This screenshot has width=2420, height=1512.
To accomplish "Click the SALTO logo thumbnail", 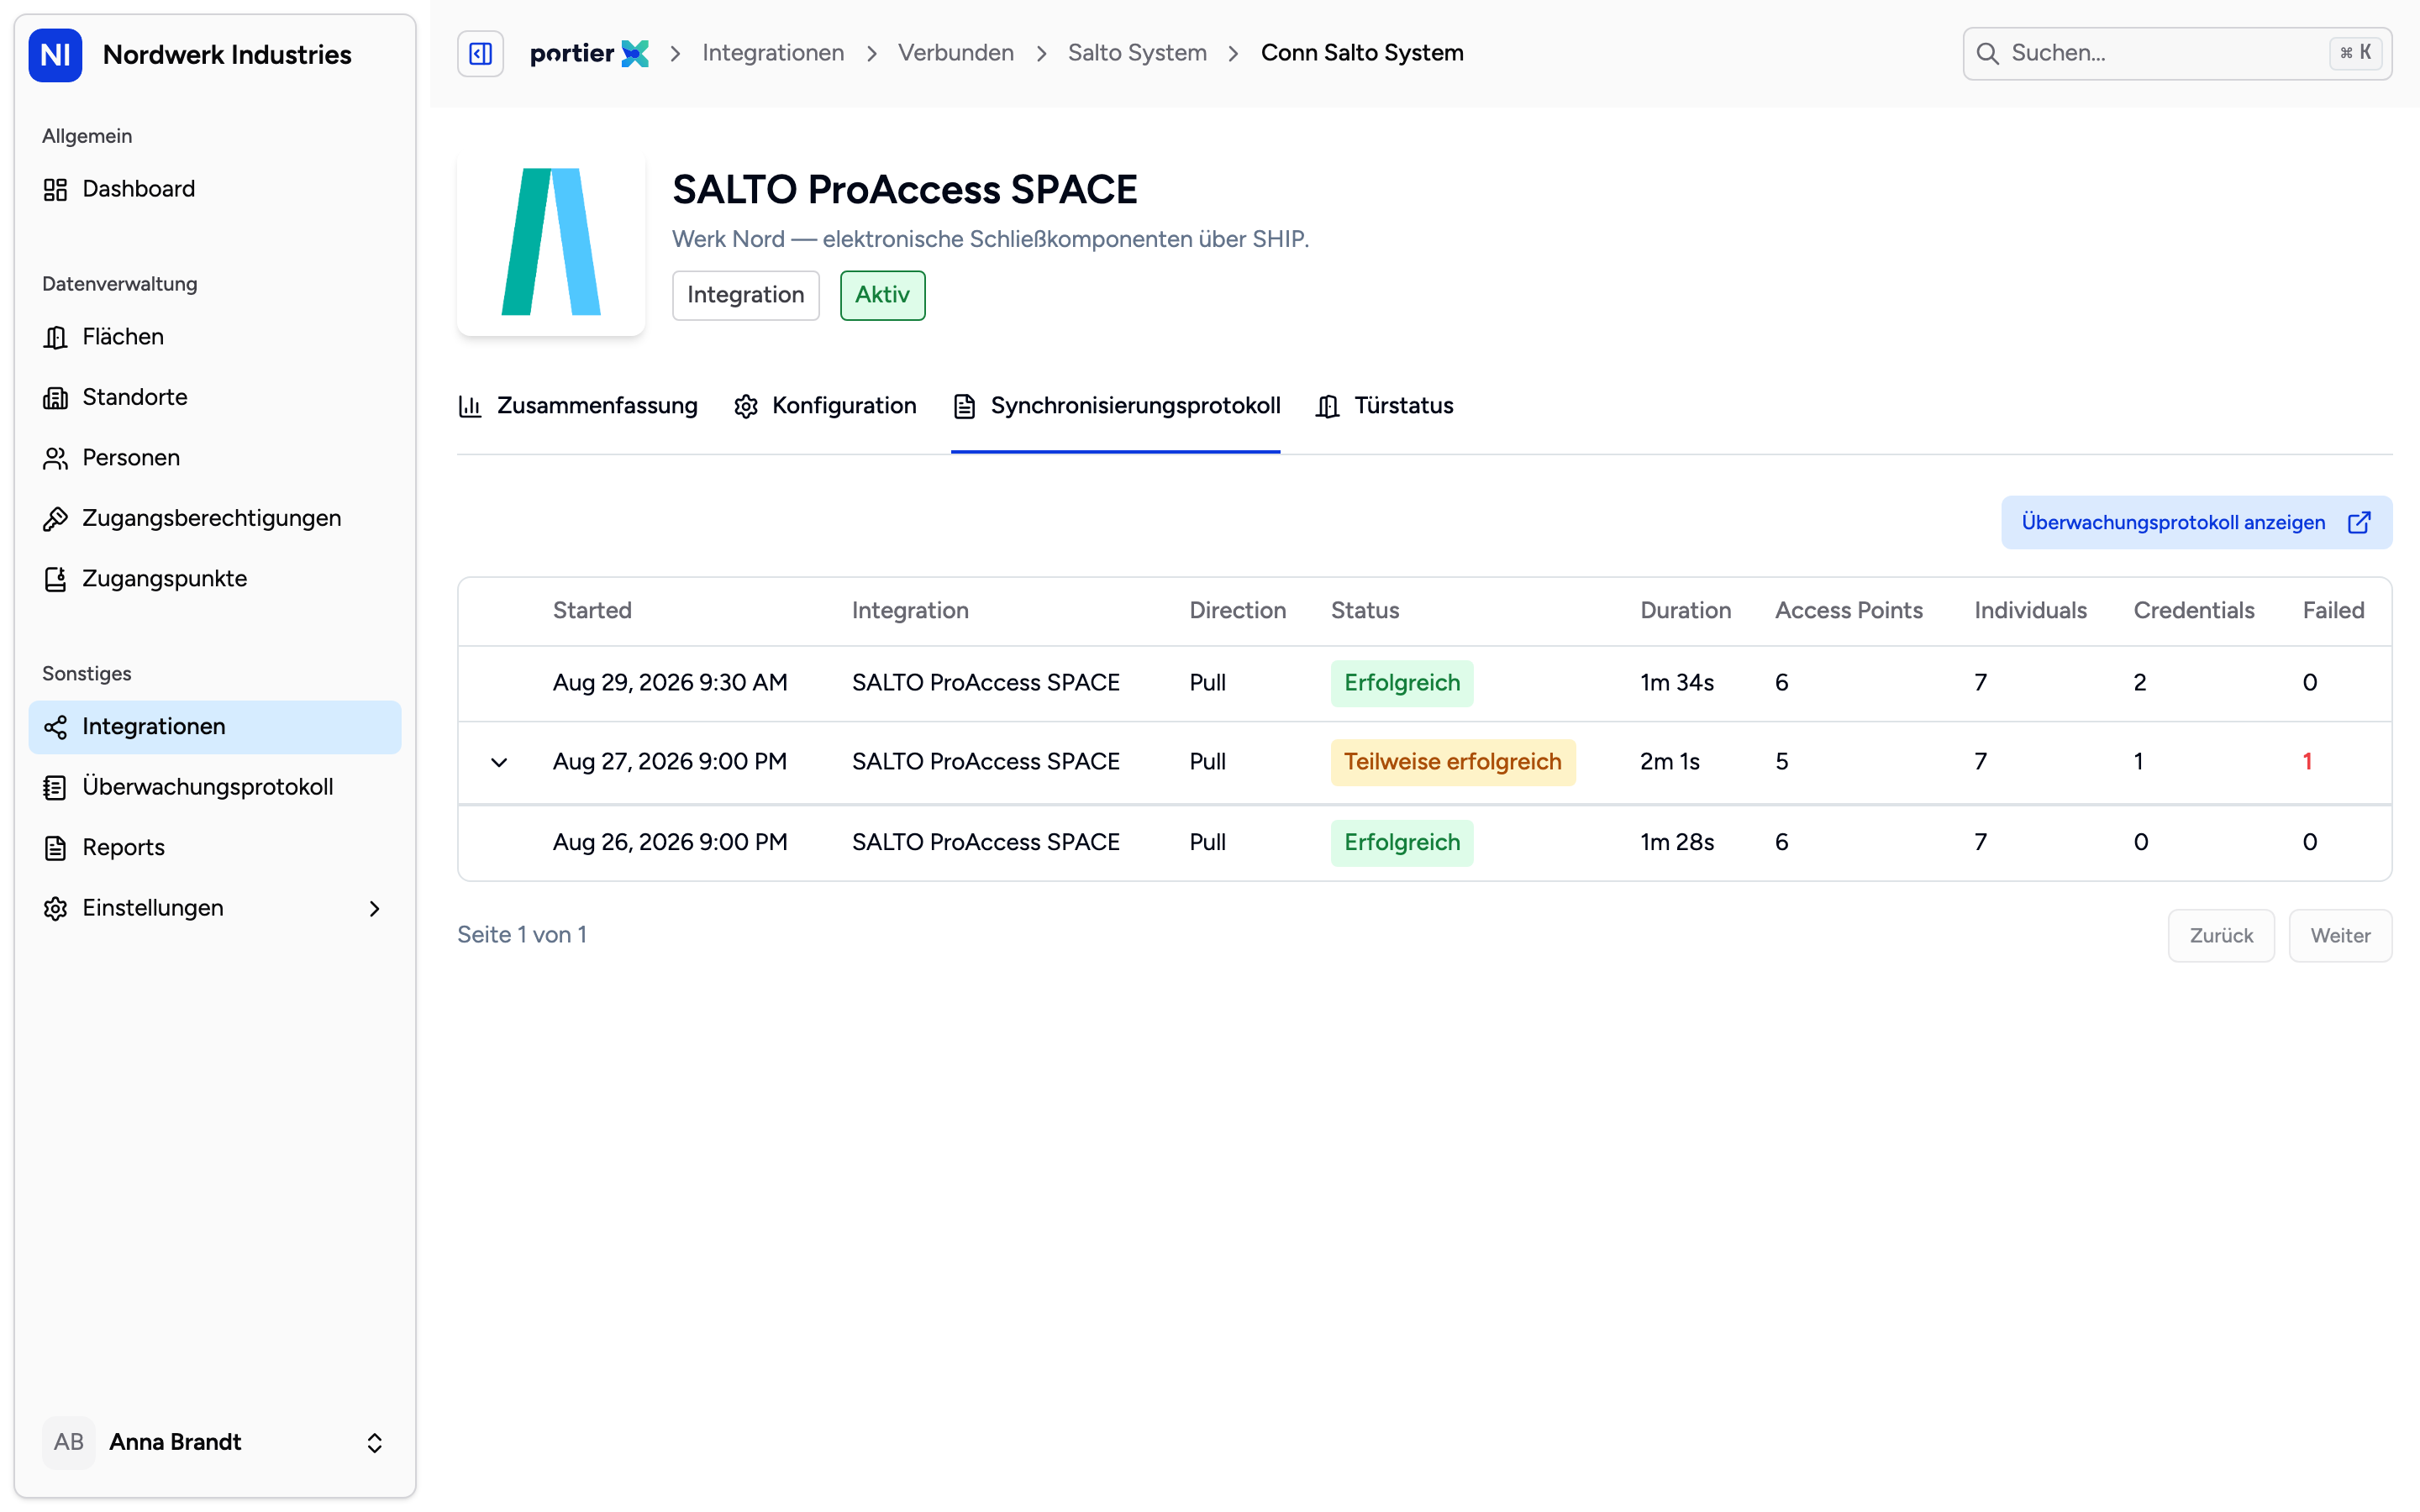I will click(x=551, y=242).
